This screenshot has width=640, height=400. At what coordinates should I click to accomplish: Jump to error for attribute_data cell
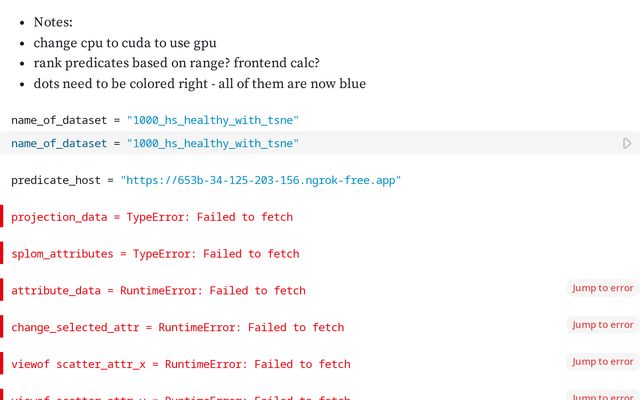pyautogui.click(x=602, y=288)
